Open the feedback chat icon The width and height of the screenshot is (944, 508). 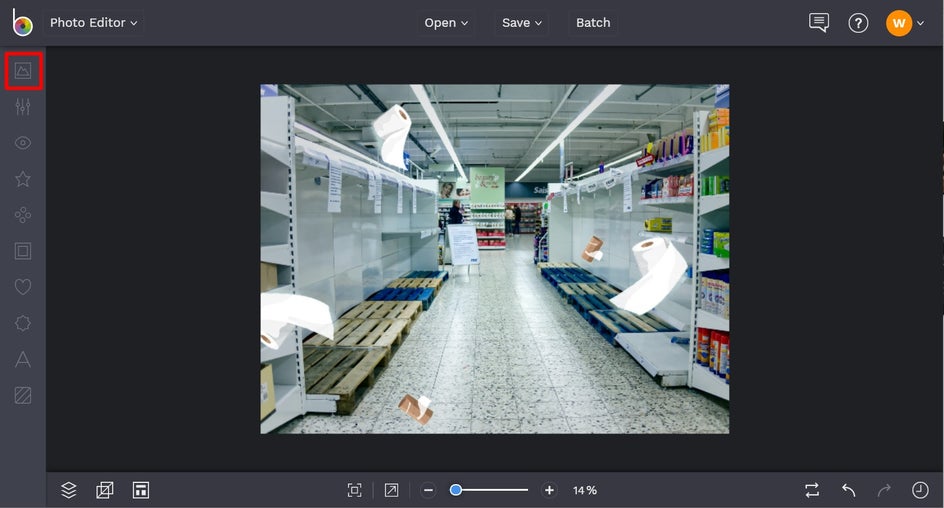[819, 23]
